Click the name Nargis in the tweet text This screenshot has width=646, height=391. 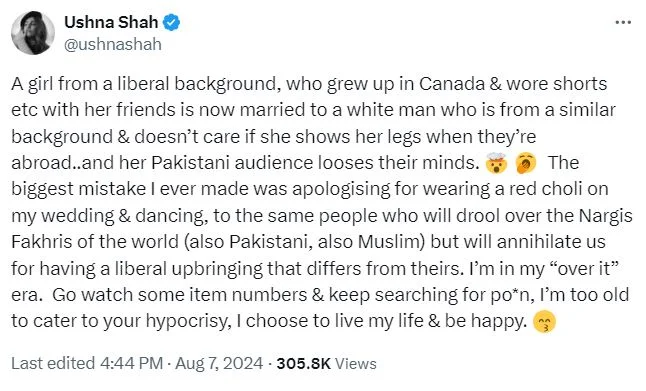pyautogui.click(x=606, y=216)
